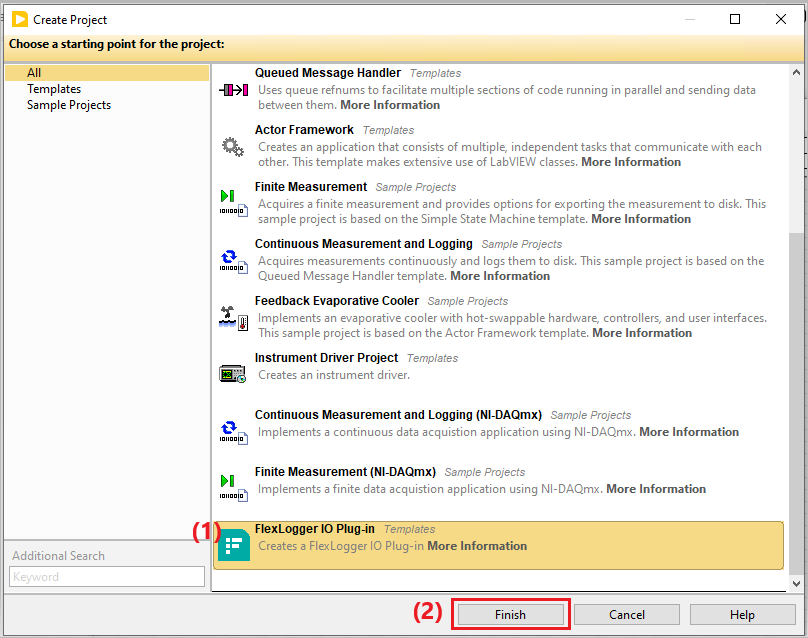This screenshot has height=638, width=808.
Task: Maximize the Create Project window
Action: click(x=735, y=19)
